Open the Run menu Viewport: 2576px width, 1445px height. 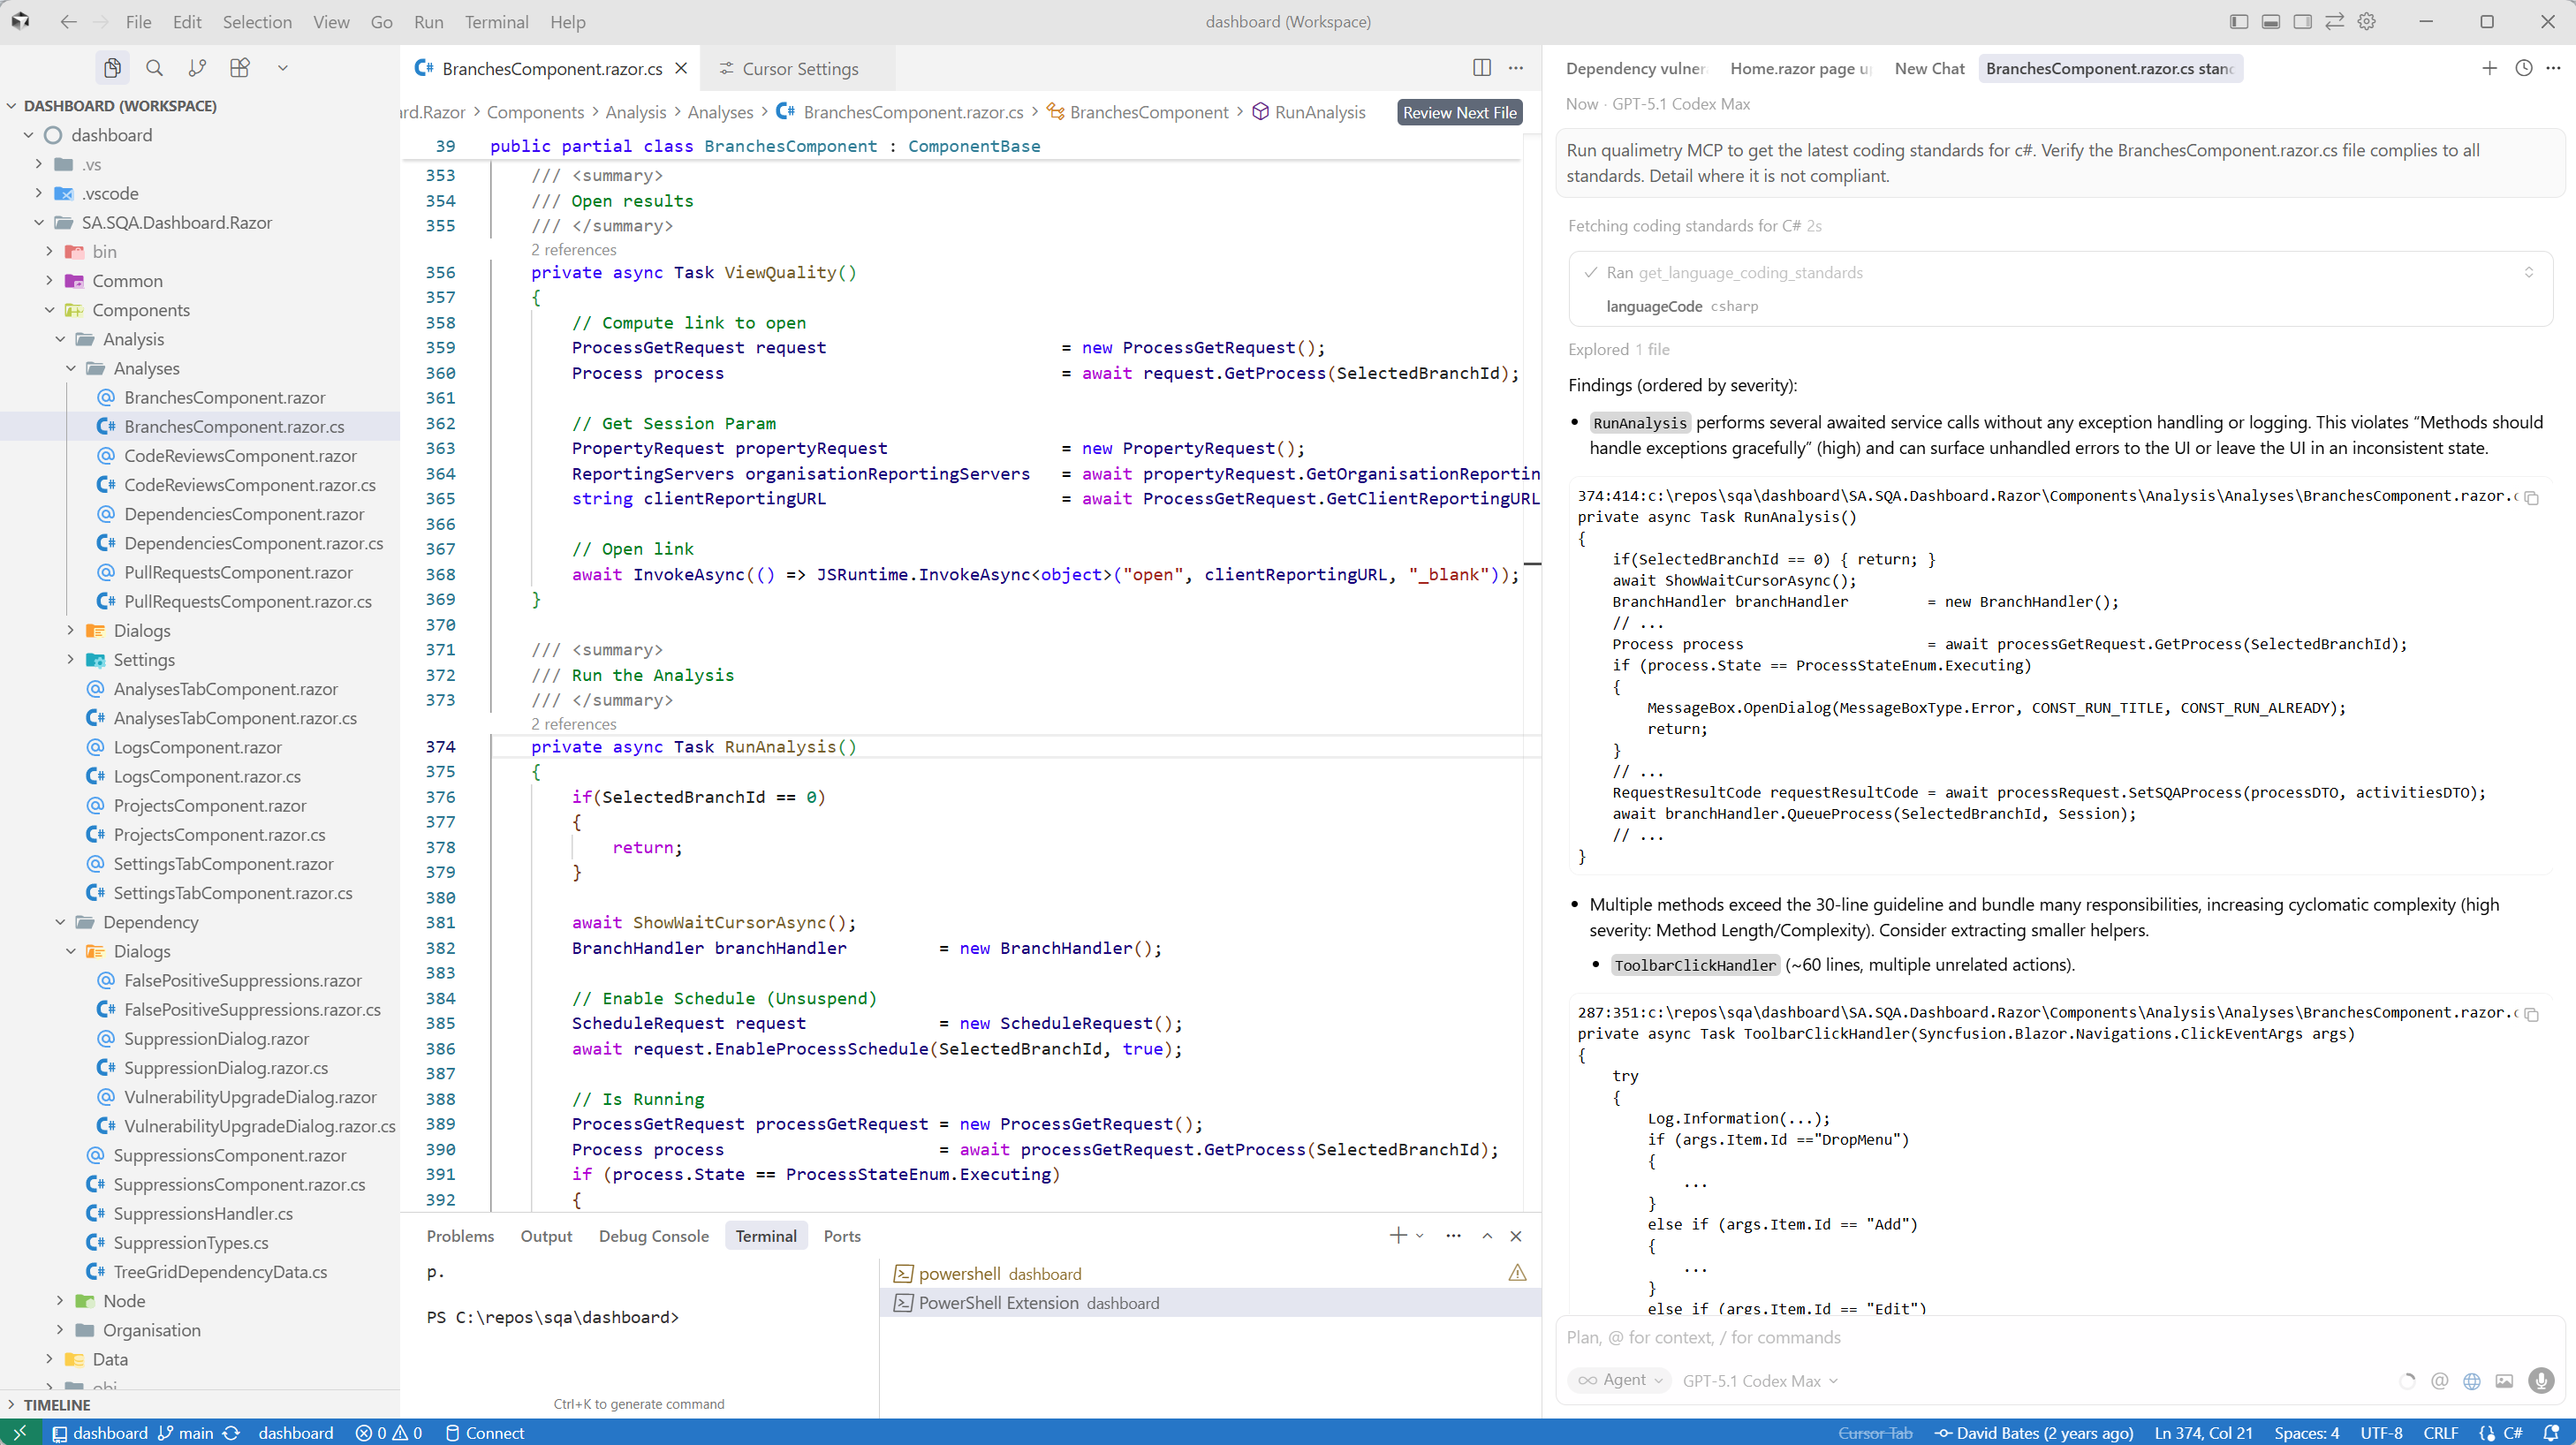coord(428,21)
